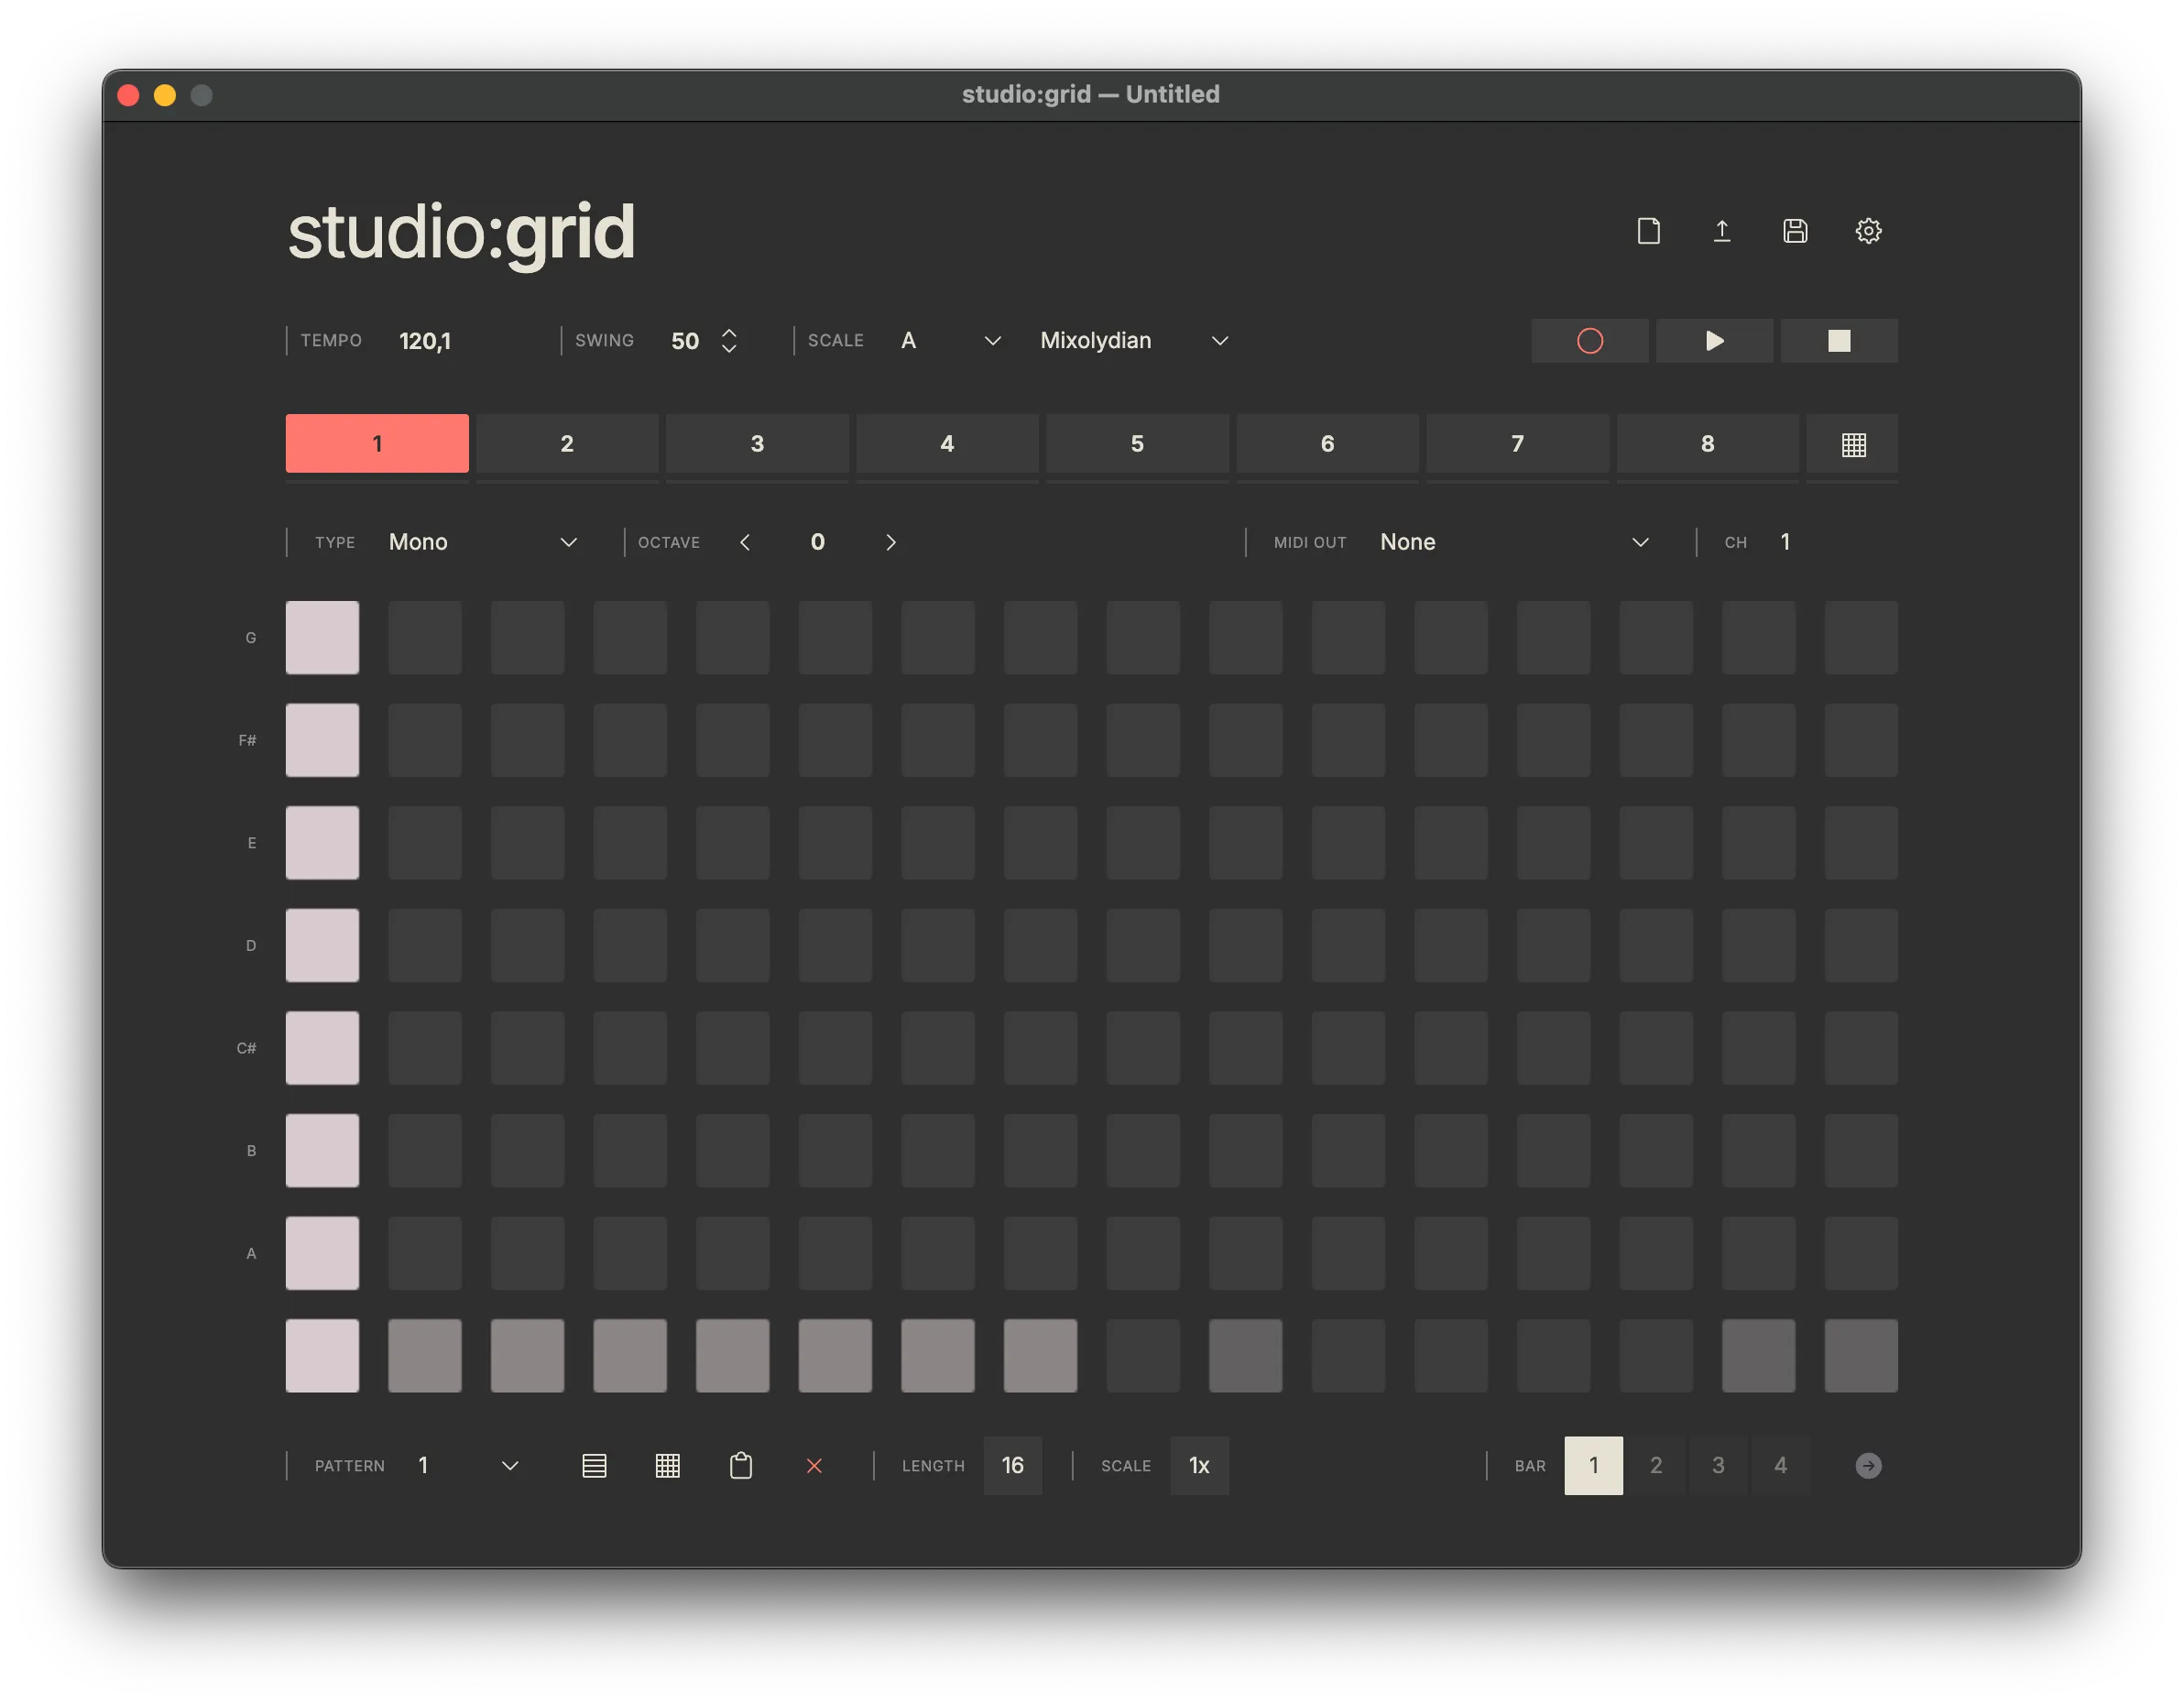This screenshot has width=2184, height=1704.
Task: Toggle the record button
Action: [1589, 341]
